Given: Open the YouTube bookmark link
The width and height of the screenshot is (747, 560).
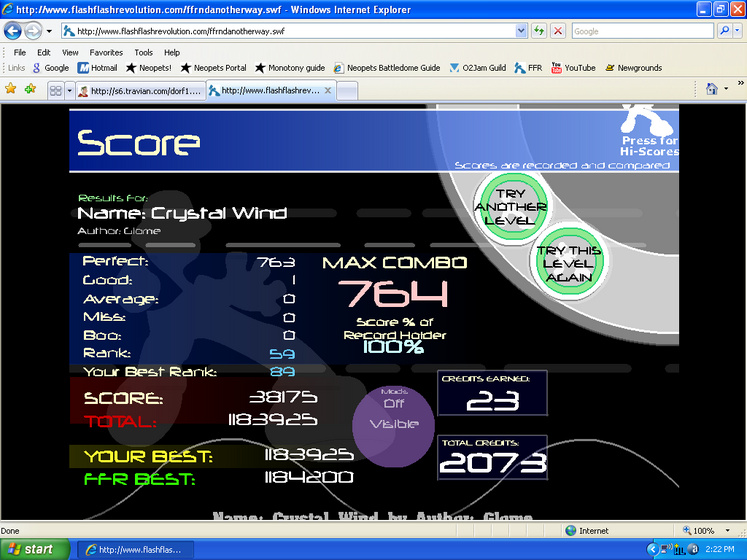Looking at the screenshot, I should click(x=573, y=68).
